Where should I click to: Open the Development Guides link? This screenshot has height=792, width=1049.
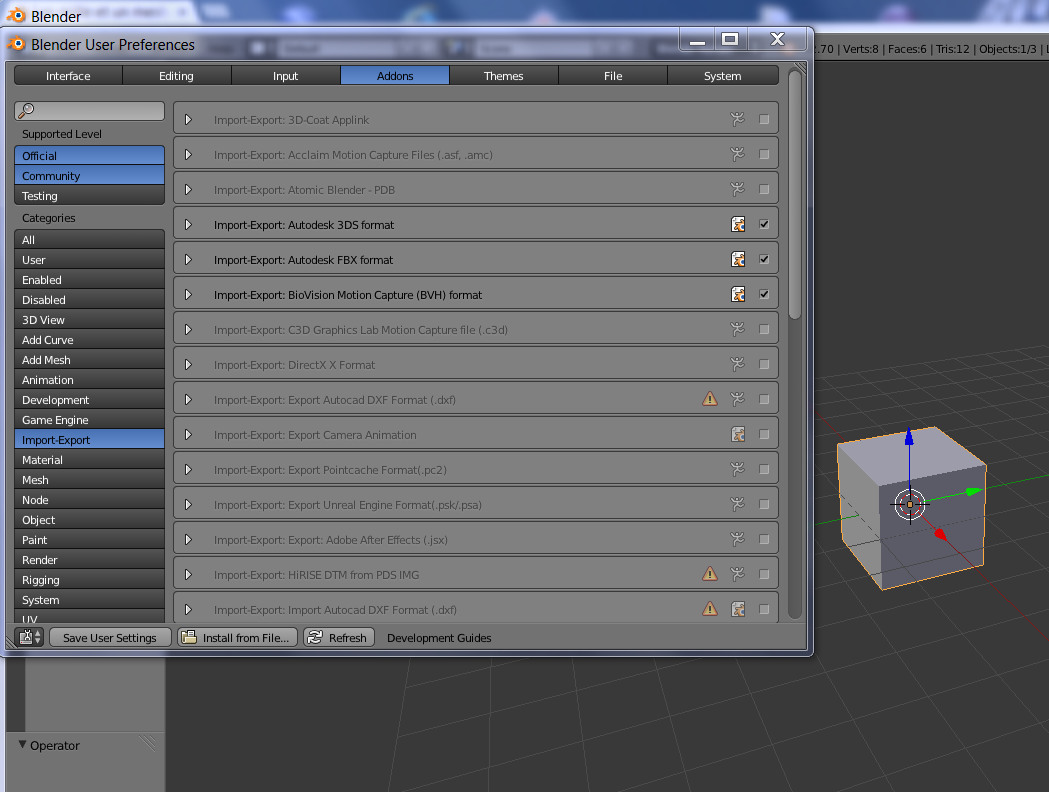click(440, 637)
